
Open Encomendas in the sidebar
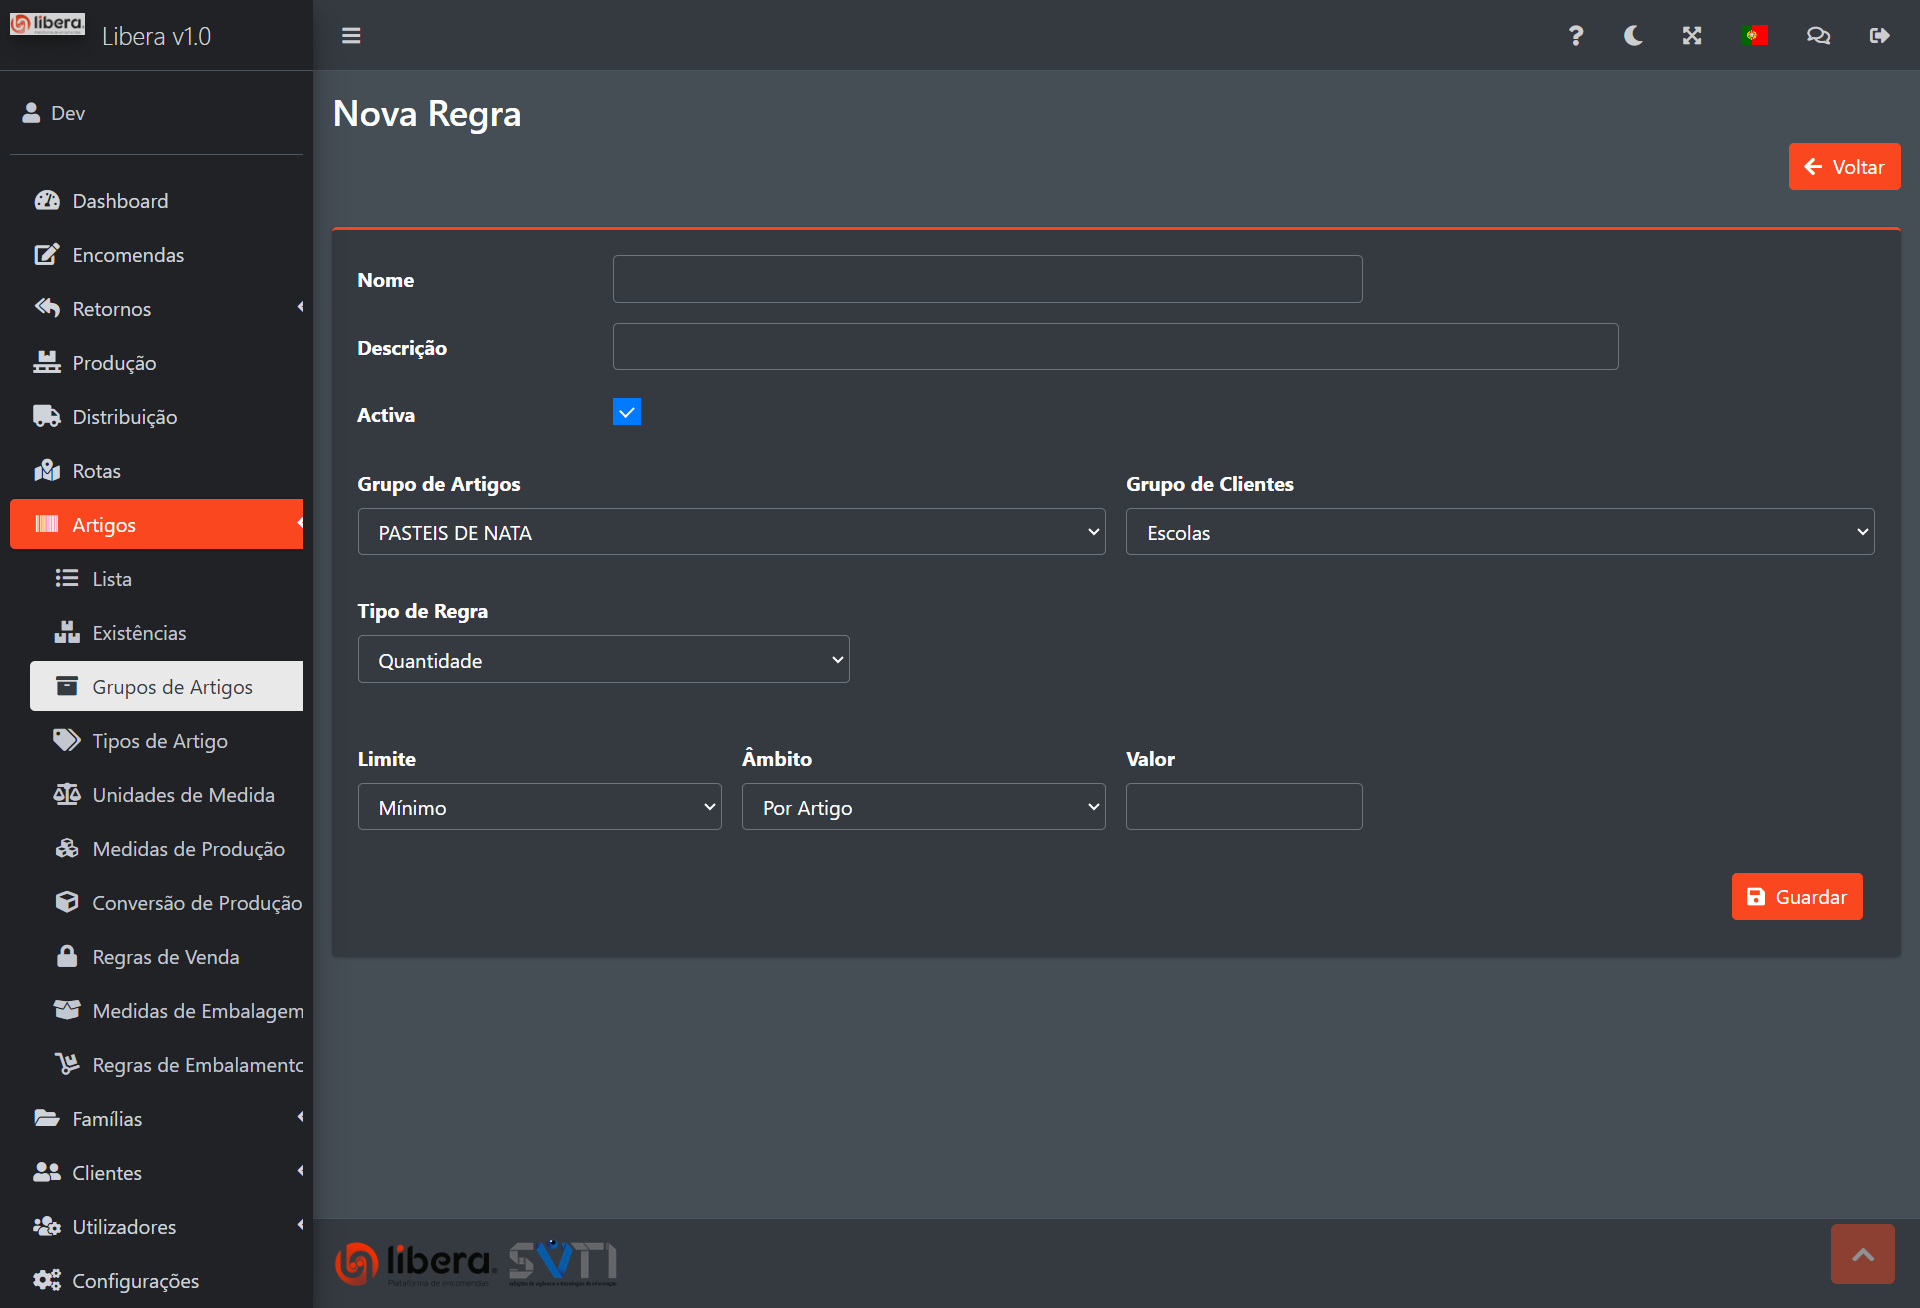(128, 255)
